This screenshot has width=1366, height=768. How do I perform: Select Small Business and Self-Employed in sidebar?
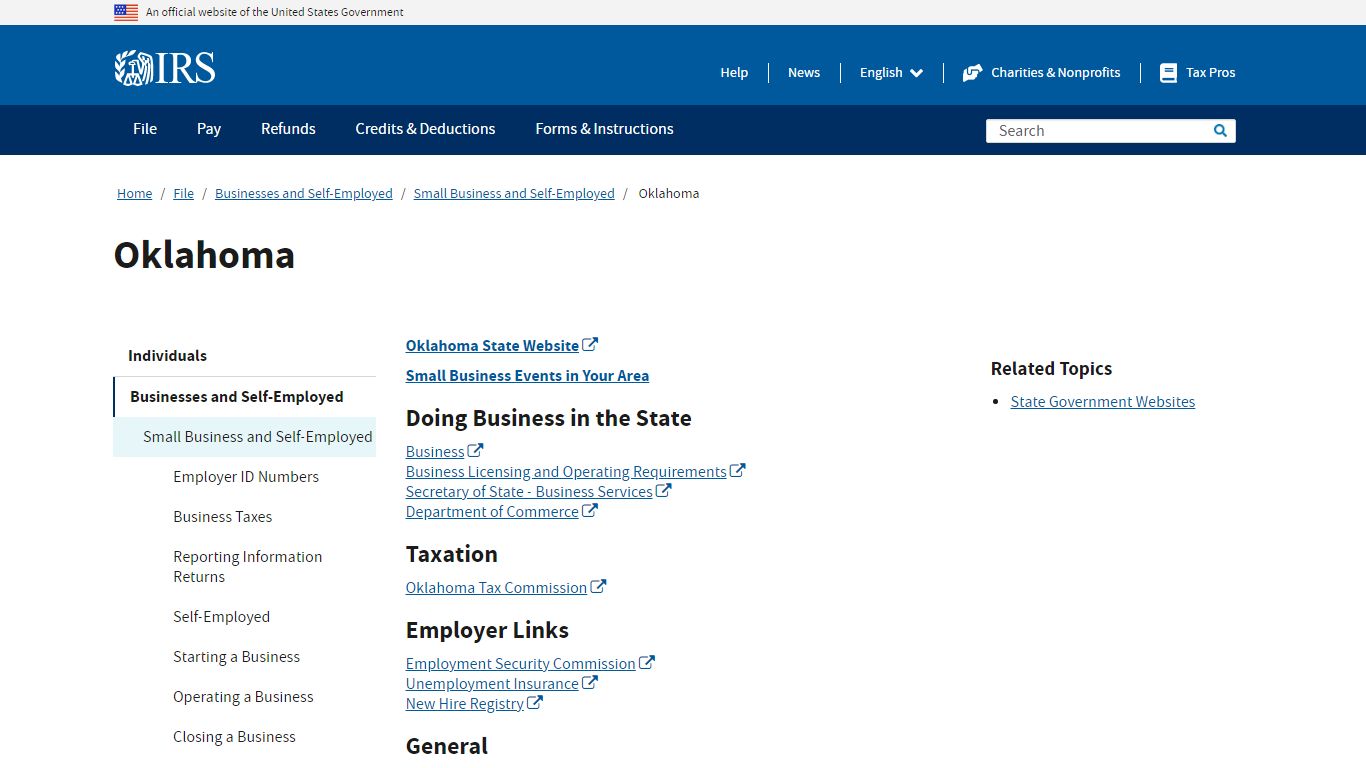(257, 437)
